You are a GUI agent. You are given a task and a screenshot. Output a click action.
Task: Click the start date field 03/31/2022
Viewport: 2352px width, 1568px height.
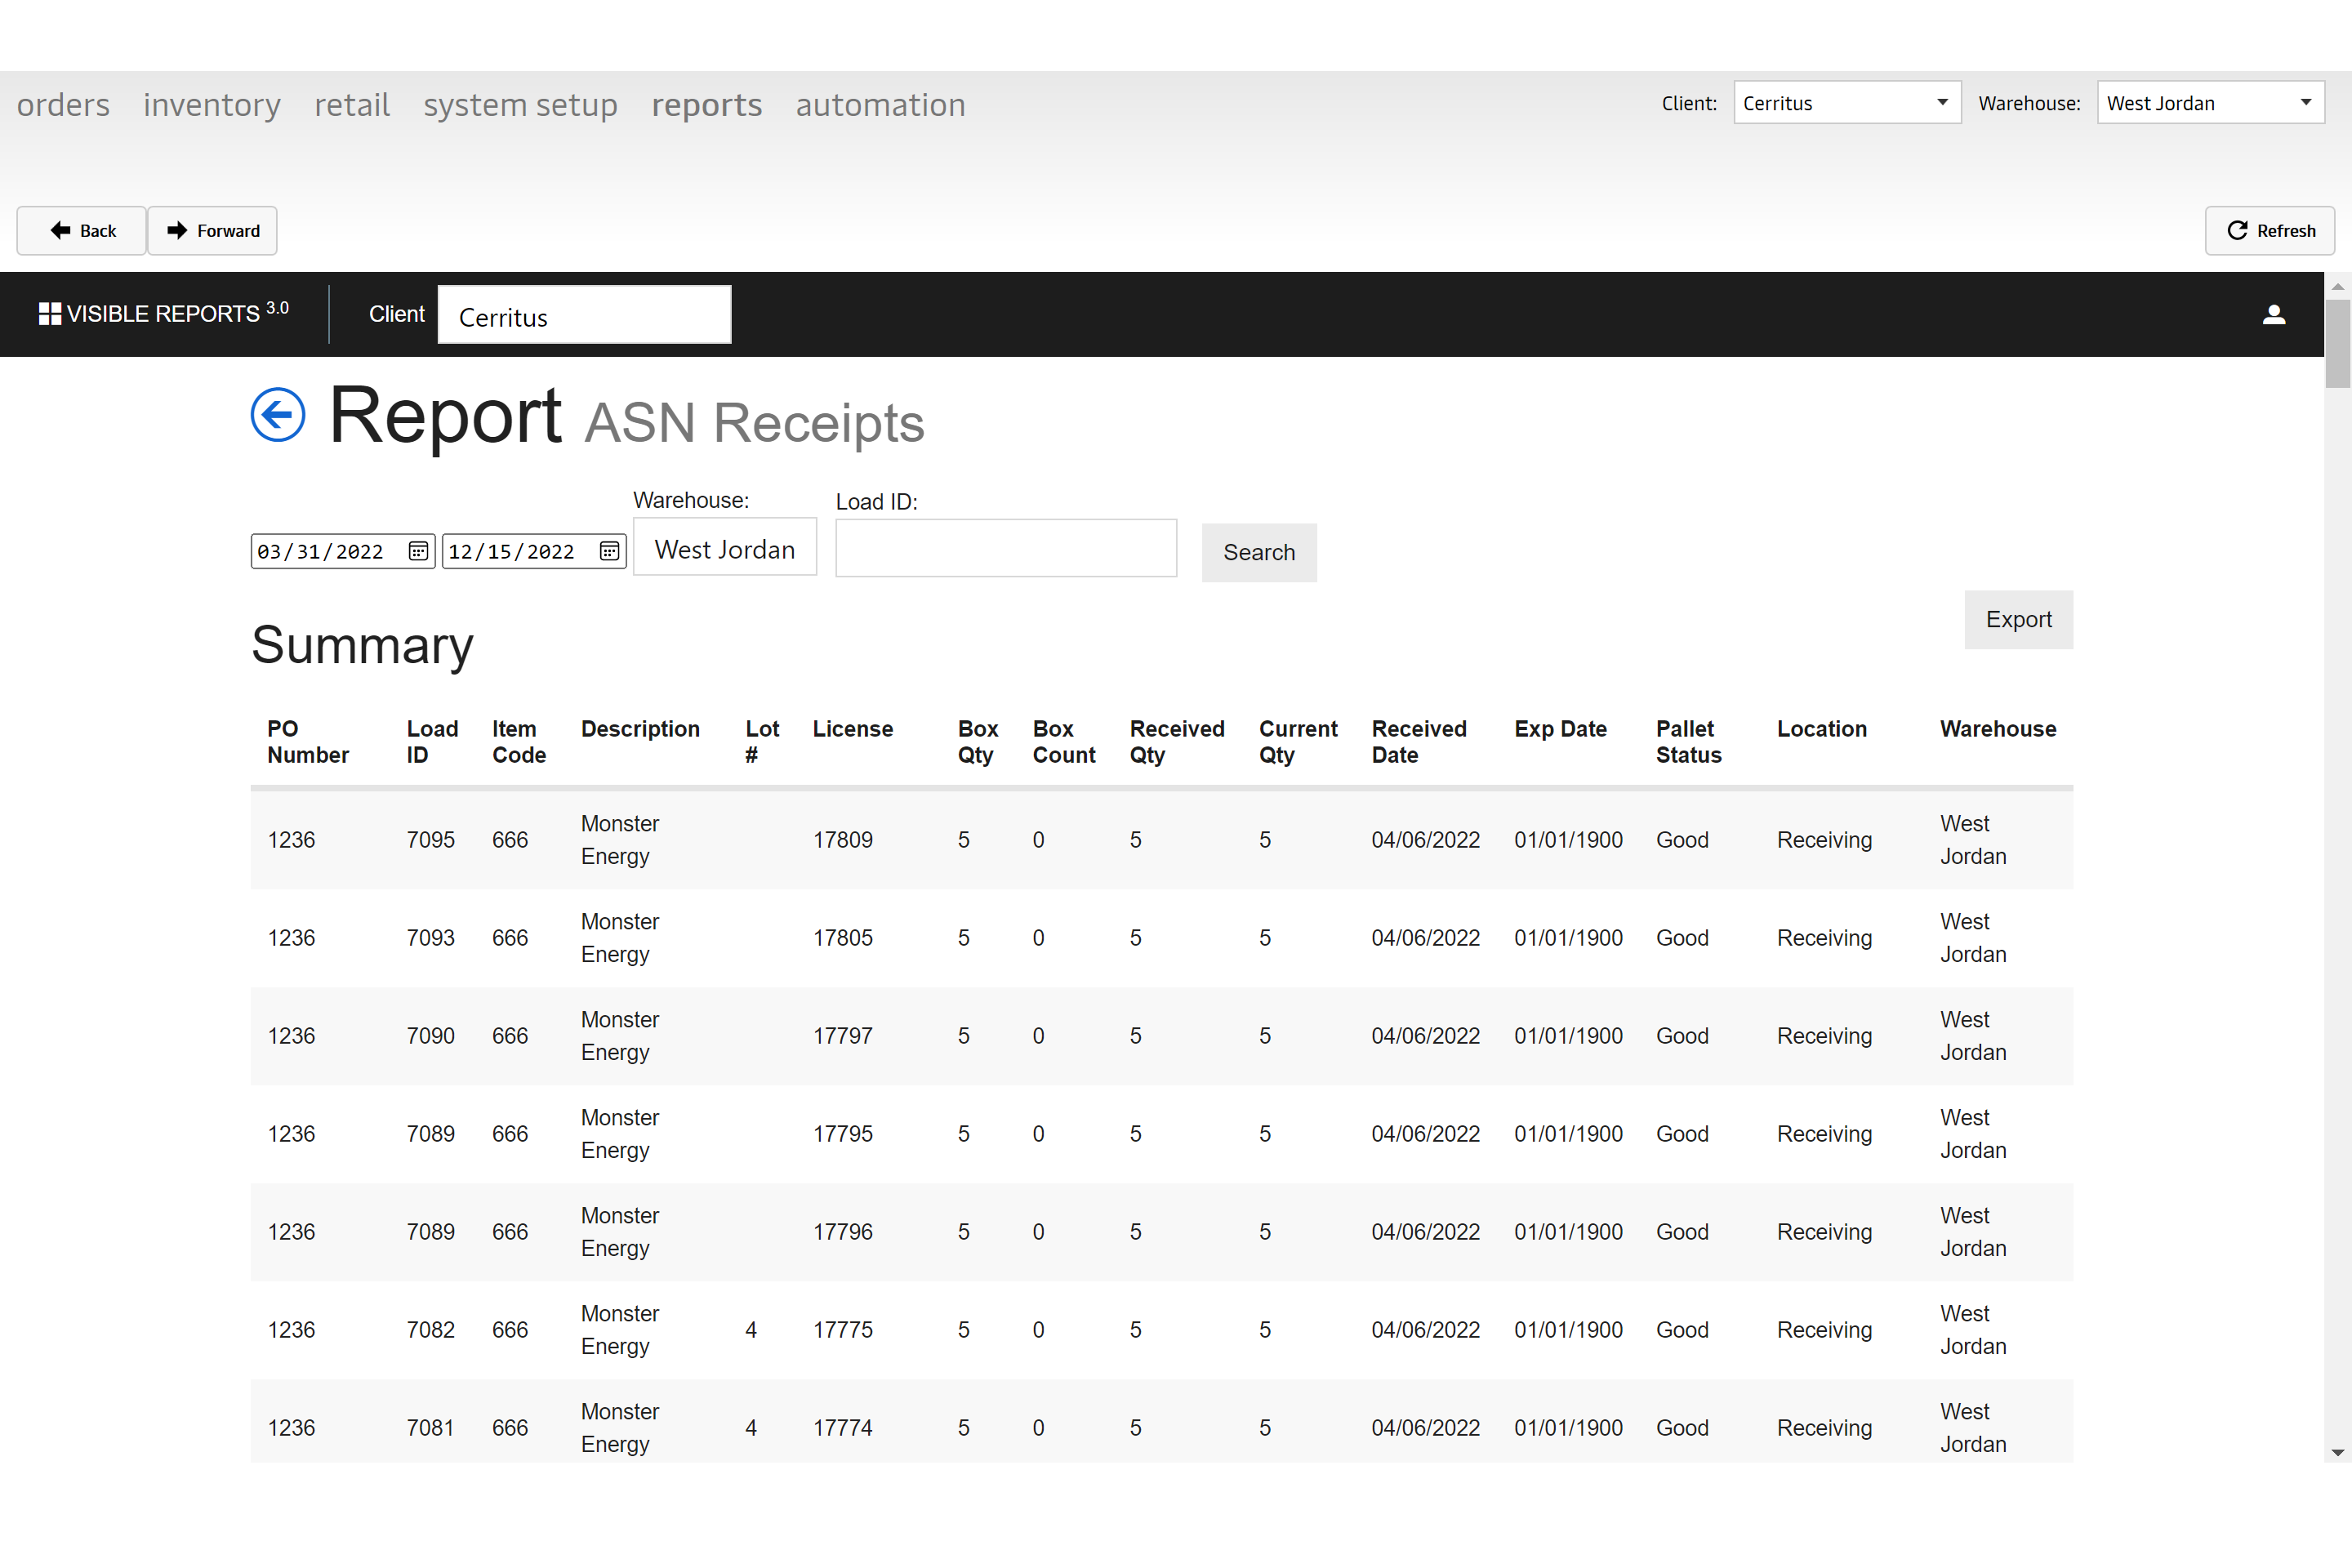pyautogui.click(x=343, y=551)
